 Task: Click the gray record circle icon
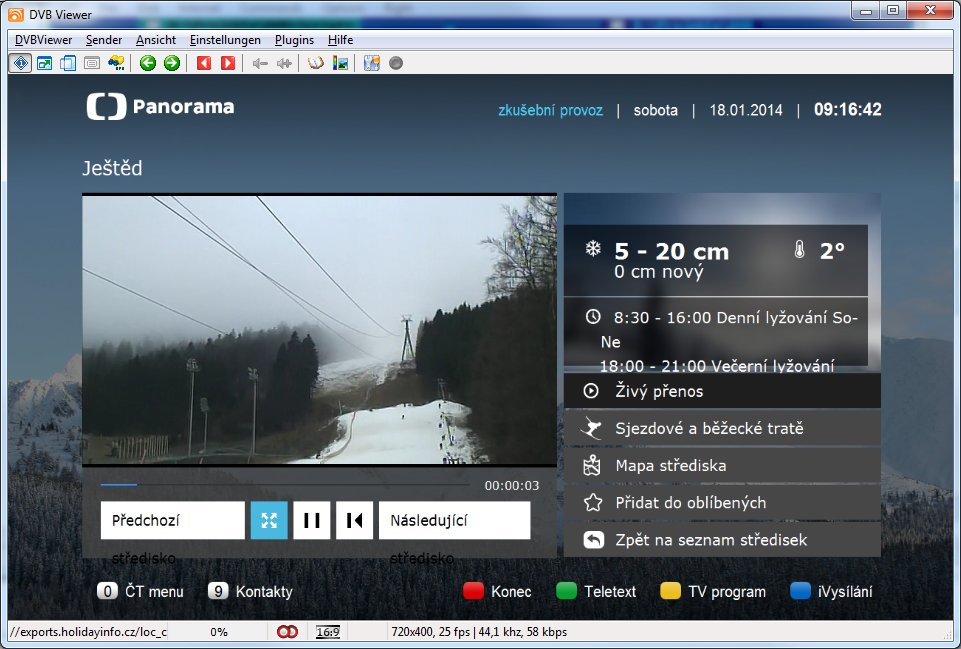(x=396, y=63)
